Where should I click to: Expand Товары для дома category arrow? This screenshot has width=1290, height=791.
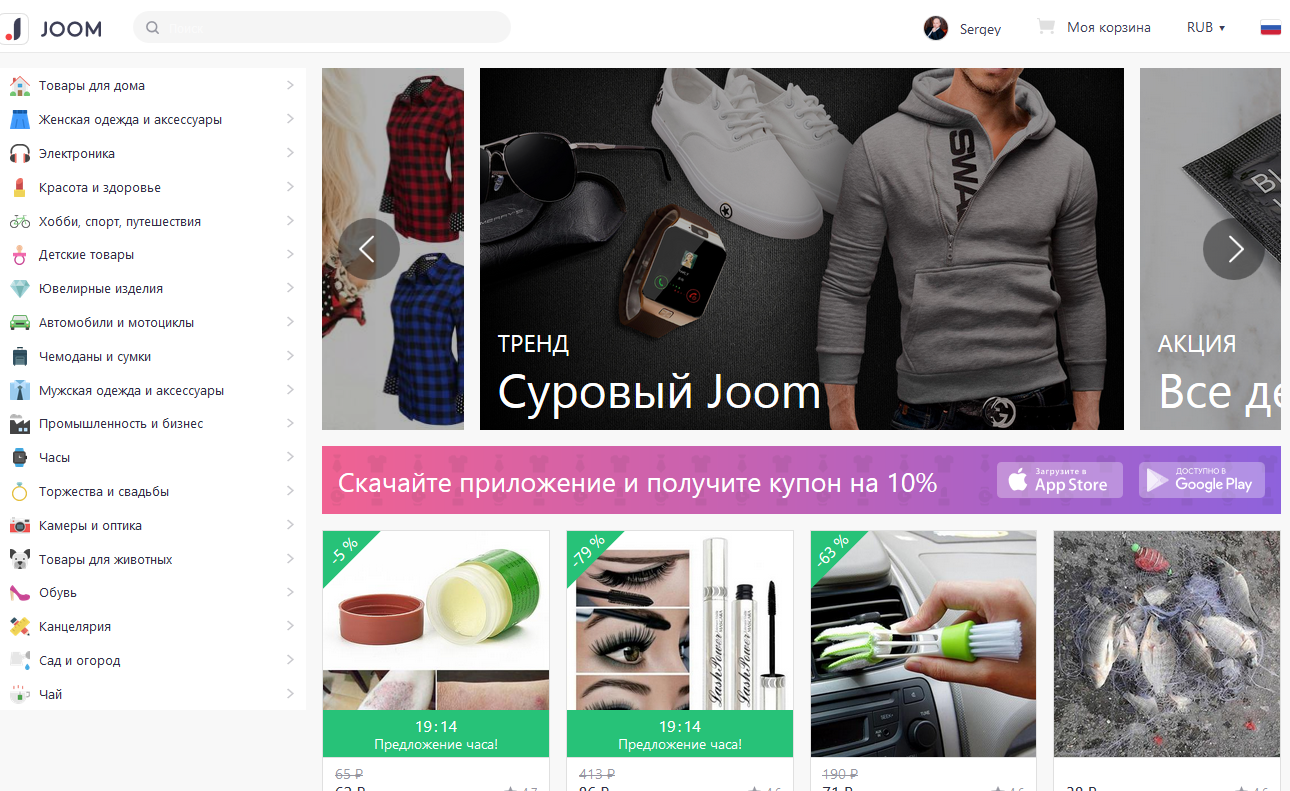(x=290, y=85)
